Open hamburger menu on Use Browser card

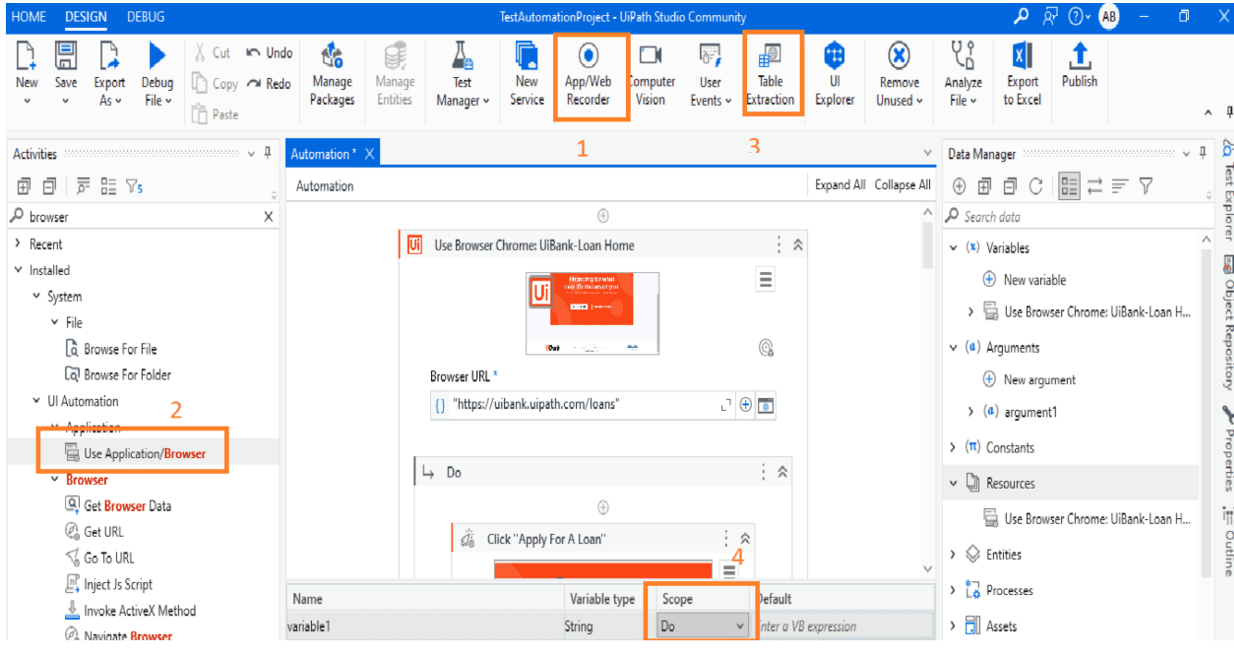tap(766, 280)
